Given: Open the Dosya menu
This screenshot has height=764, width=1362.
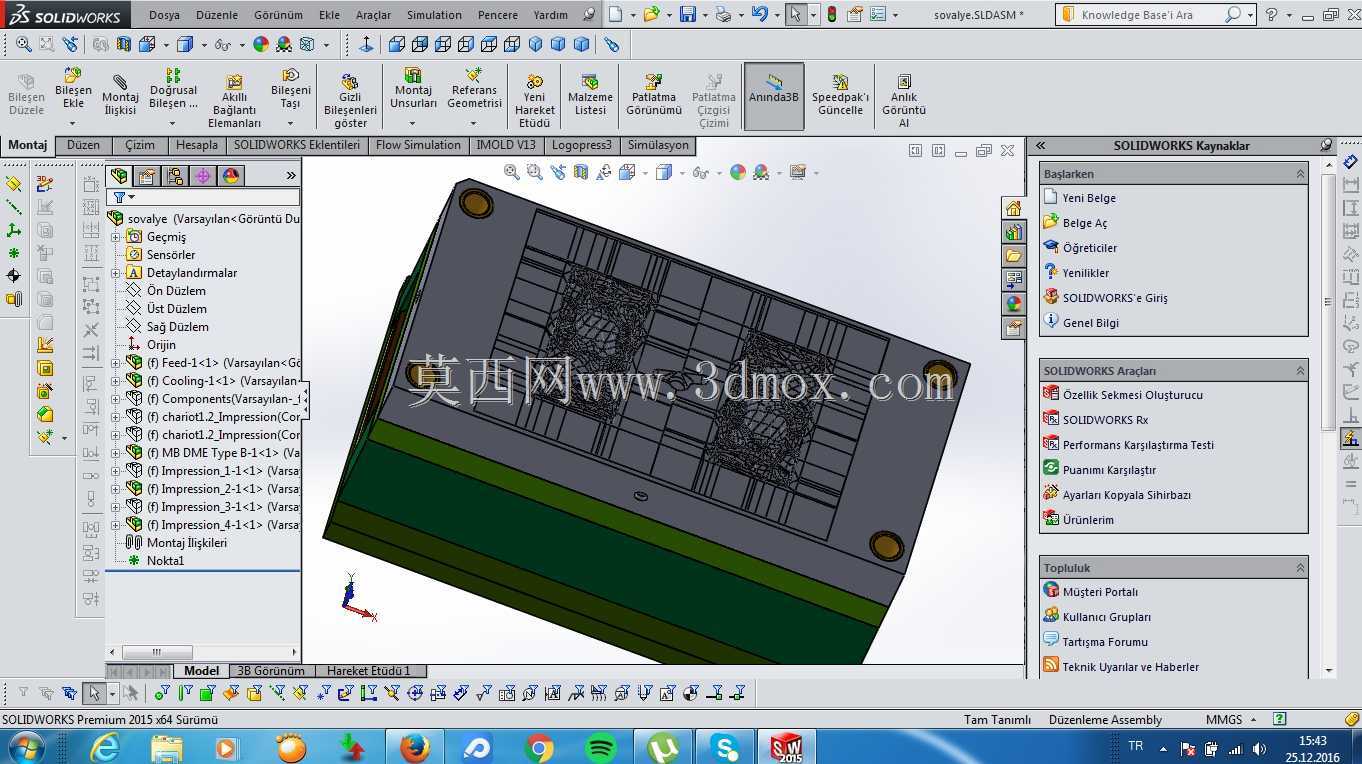Looking at the screenshot, I should click(164, 15).
